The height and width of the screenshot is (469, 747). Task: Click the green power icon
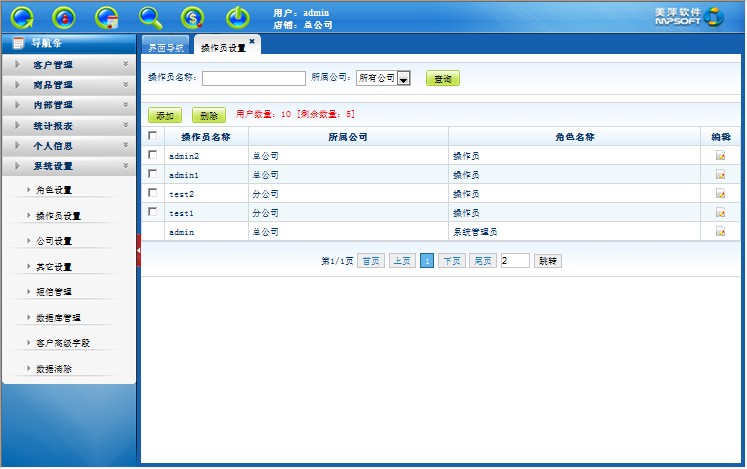(237, 17)
